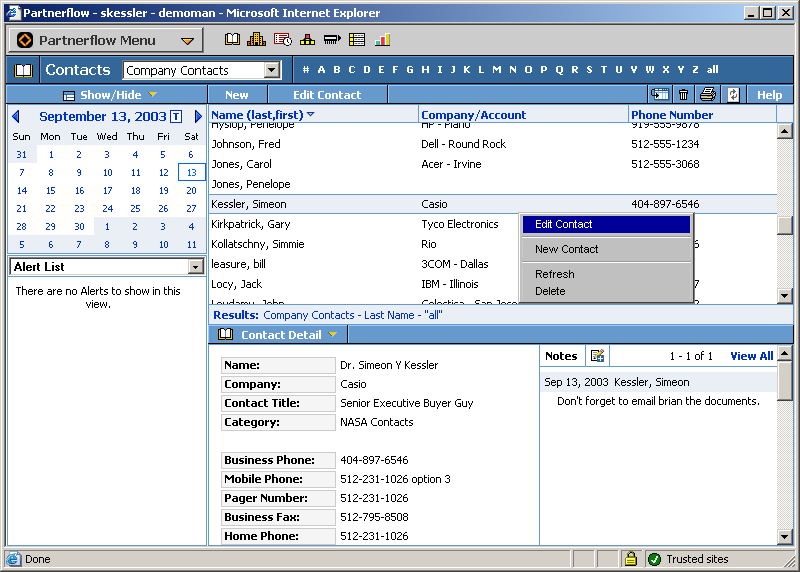Click contact list scrollbar down arrow

click(x=784, y=295)
